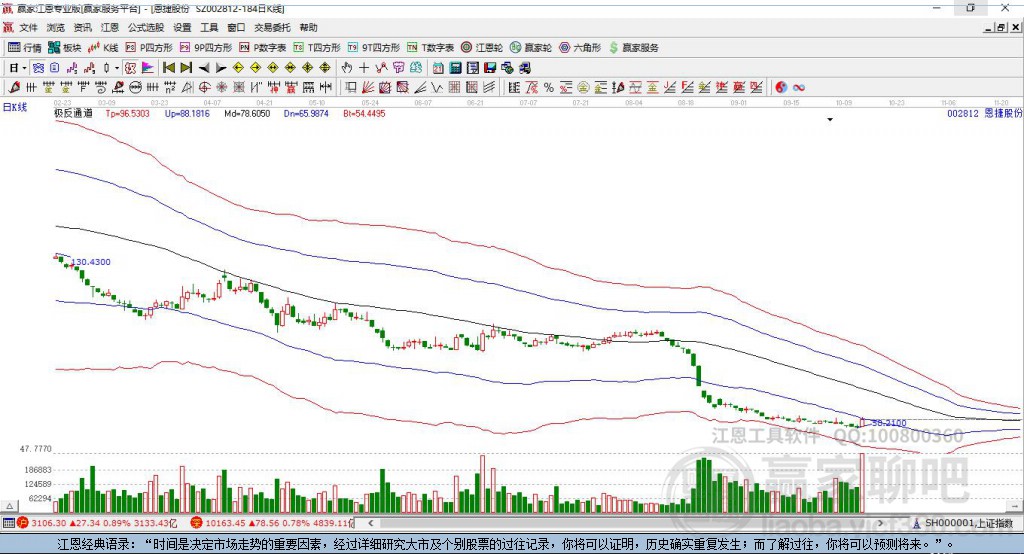The width and height of the screenshot is (1024, 554).
Task: Click the 130.4300 high price label
Action: click(x=91, y=262)
